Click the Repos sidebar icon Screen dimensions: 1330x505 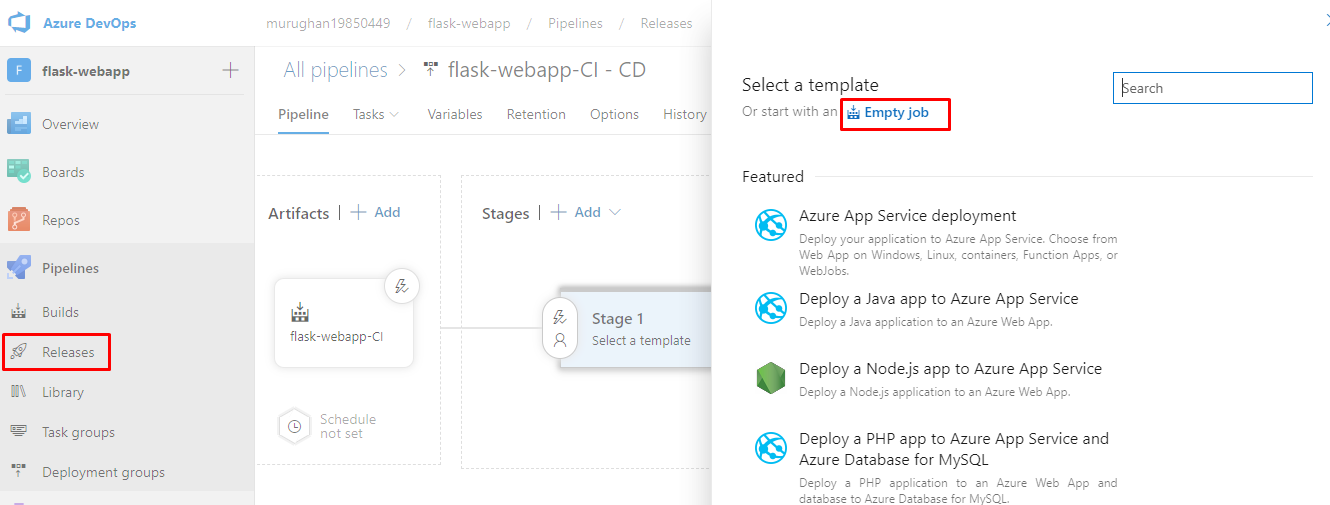19,220
